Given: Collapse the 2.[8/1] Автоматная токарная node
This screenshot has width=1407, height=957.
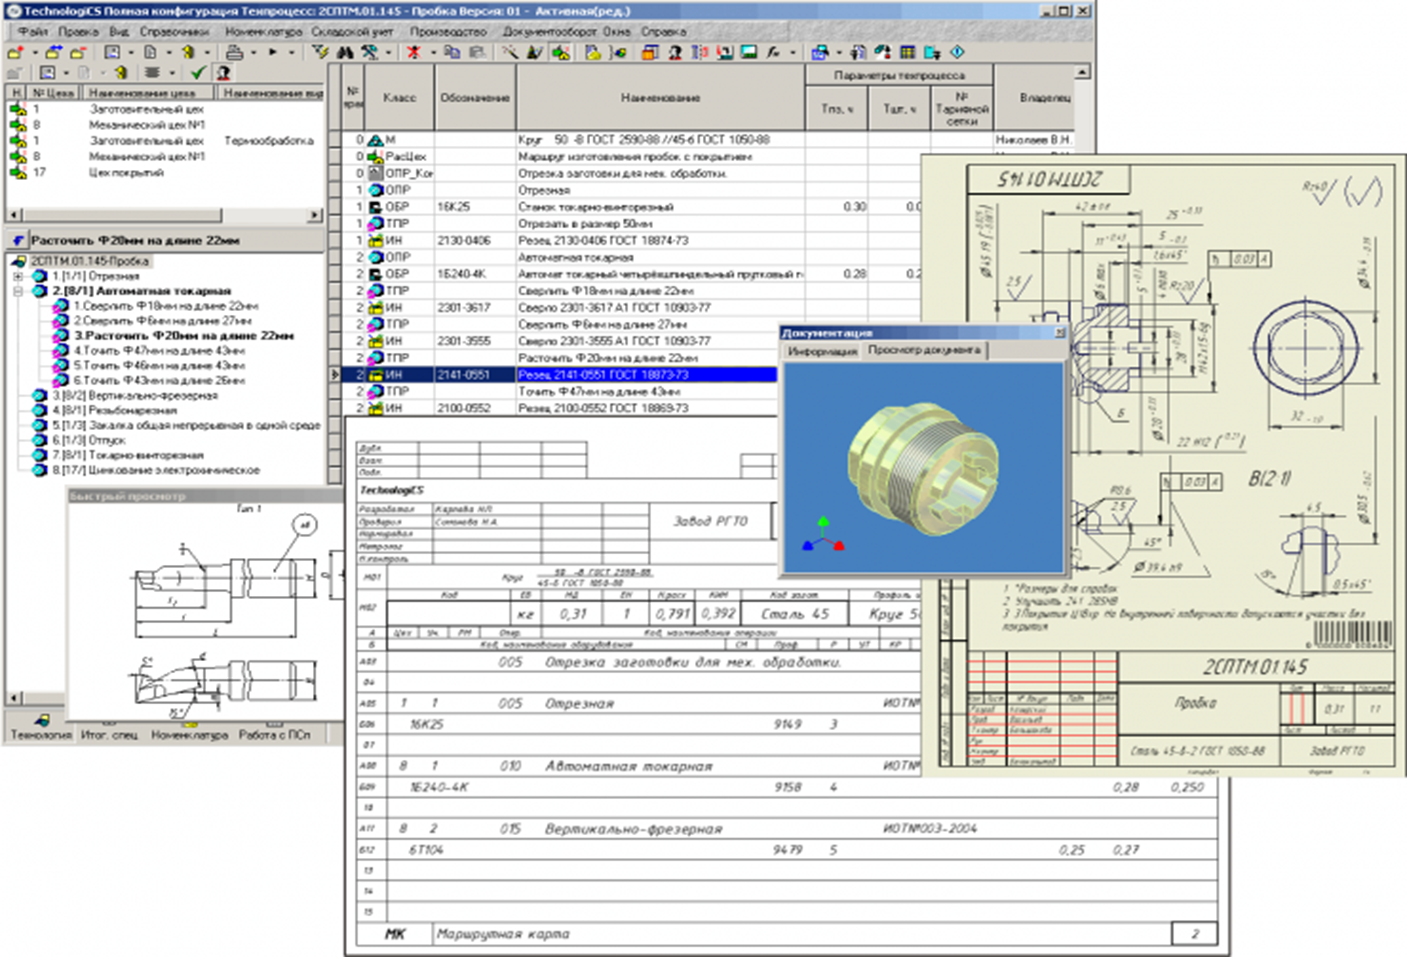Looking at the screenshot, I should (17, 291).
